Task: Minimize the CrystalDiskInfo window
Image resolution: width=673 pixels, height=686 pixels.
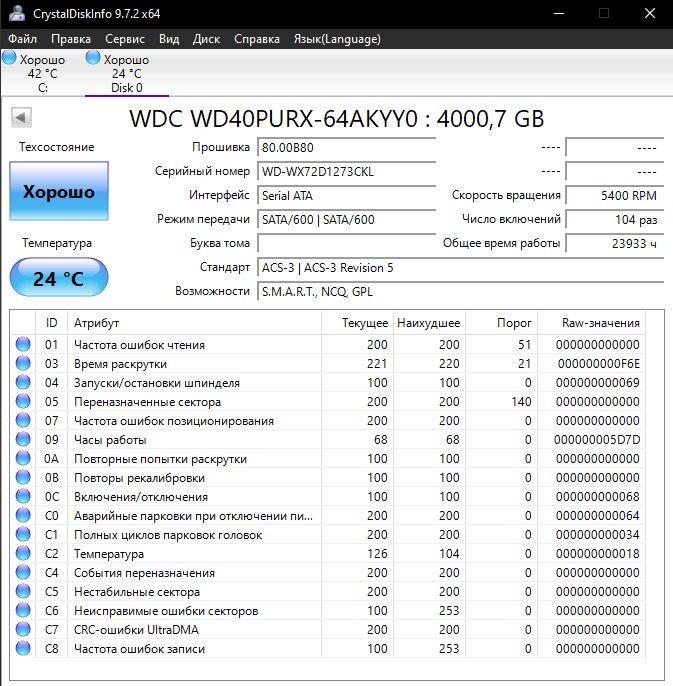Action: [x=559, y=14]
